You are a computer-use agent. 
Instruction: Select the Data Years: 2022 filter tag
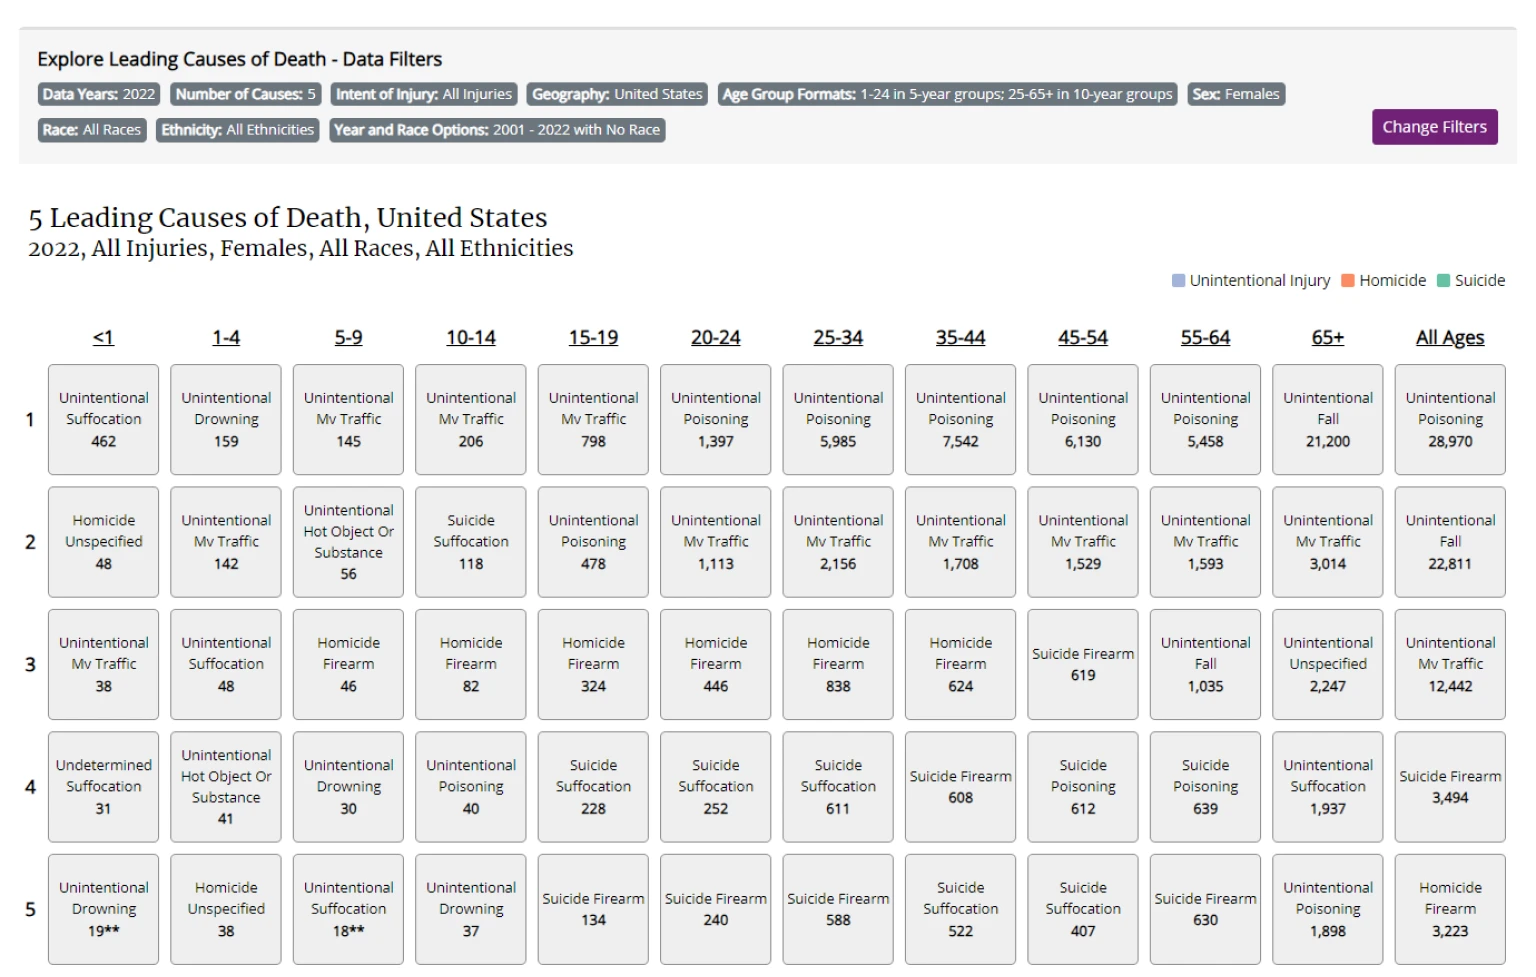pos(99,94)
